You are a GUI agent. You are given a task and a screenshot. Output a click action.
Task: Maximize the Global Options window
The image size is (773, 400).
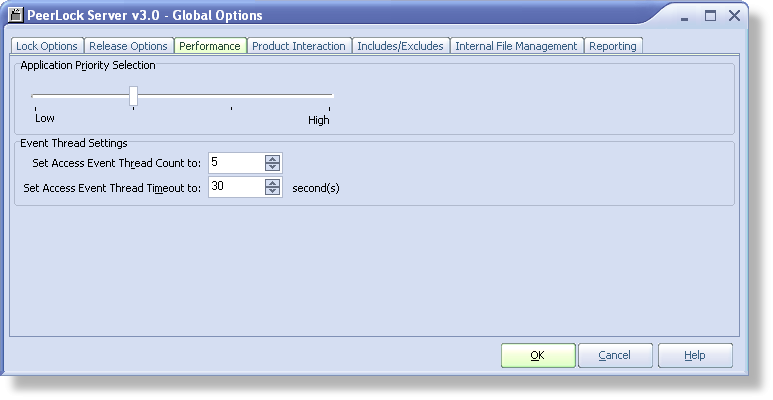coord(710,16)
